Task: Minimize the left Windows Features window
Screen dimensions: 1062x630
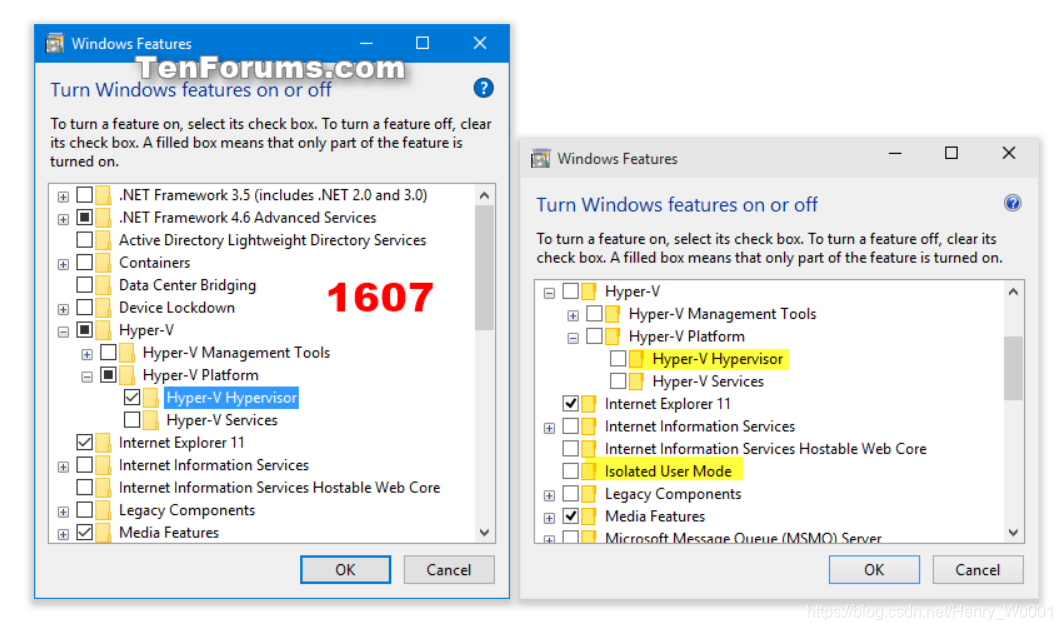Action: tap(366, 43)
